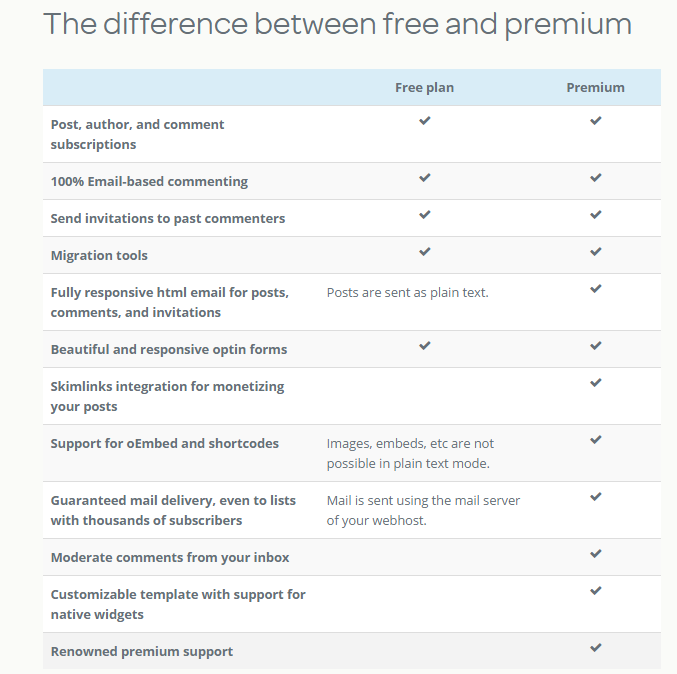Click Premium checkmark for Guaranteed mail delivery
The height and width of the screenshot is (674, 677).
[595, 497]
